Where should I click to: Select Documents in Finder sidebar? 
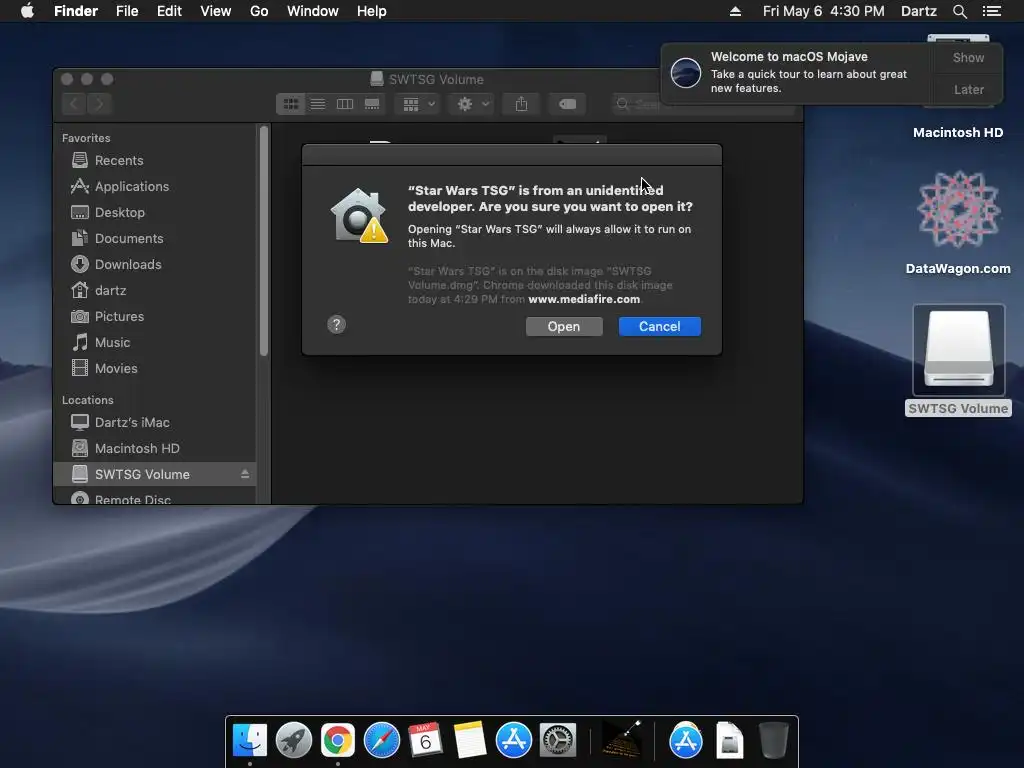coord(155,238)
